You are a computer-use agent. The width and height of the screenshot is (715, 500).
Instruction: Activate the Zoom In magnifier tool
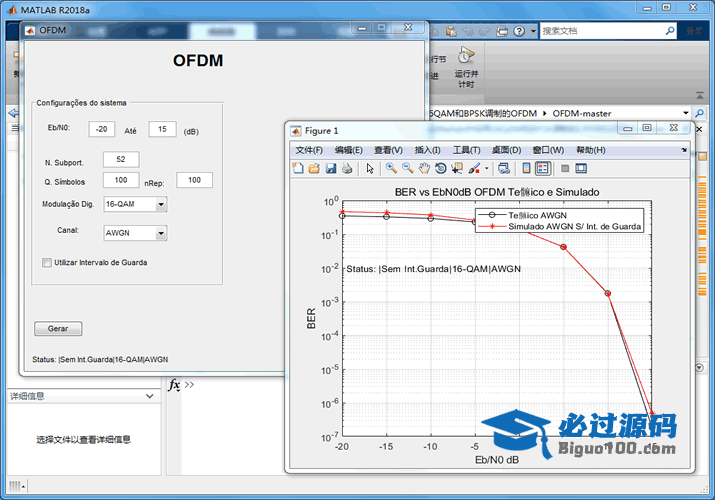coord(391,168)
